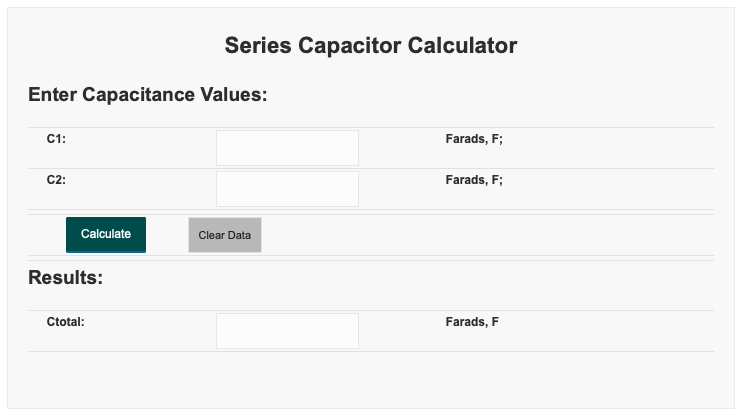
Task: Click the Series Capacitor Calculator title
Action: tap(371, 46)
